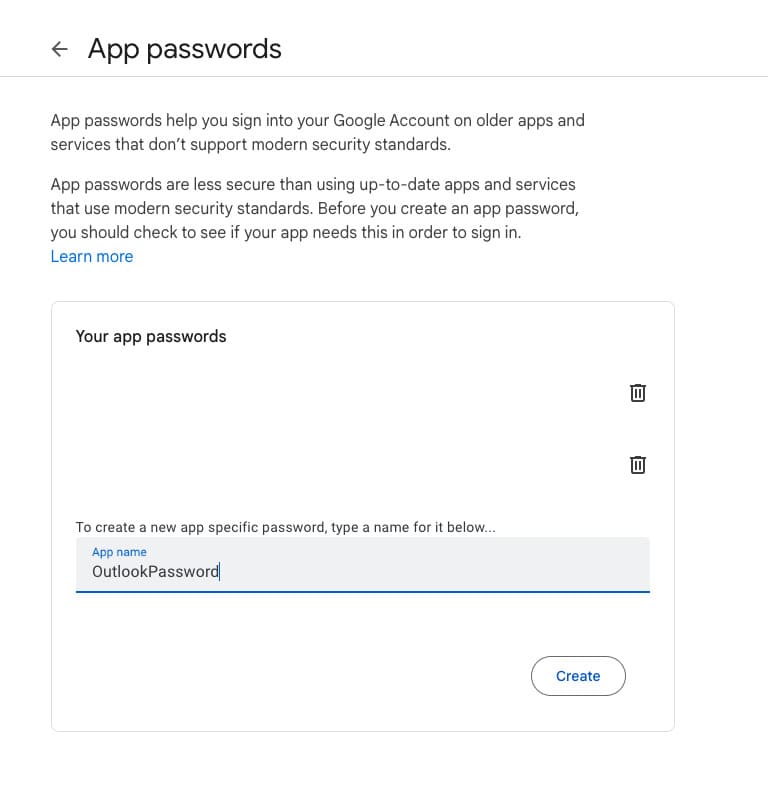Generate password by clicking Create

(x=578, y=676)
